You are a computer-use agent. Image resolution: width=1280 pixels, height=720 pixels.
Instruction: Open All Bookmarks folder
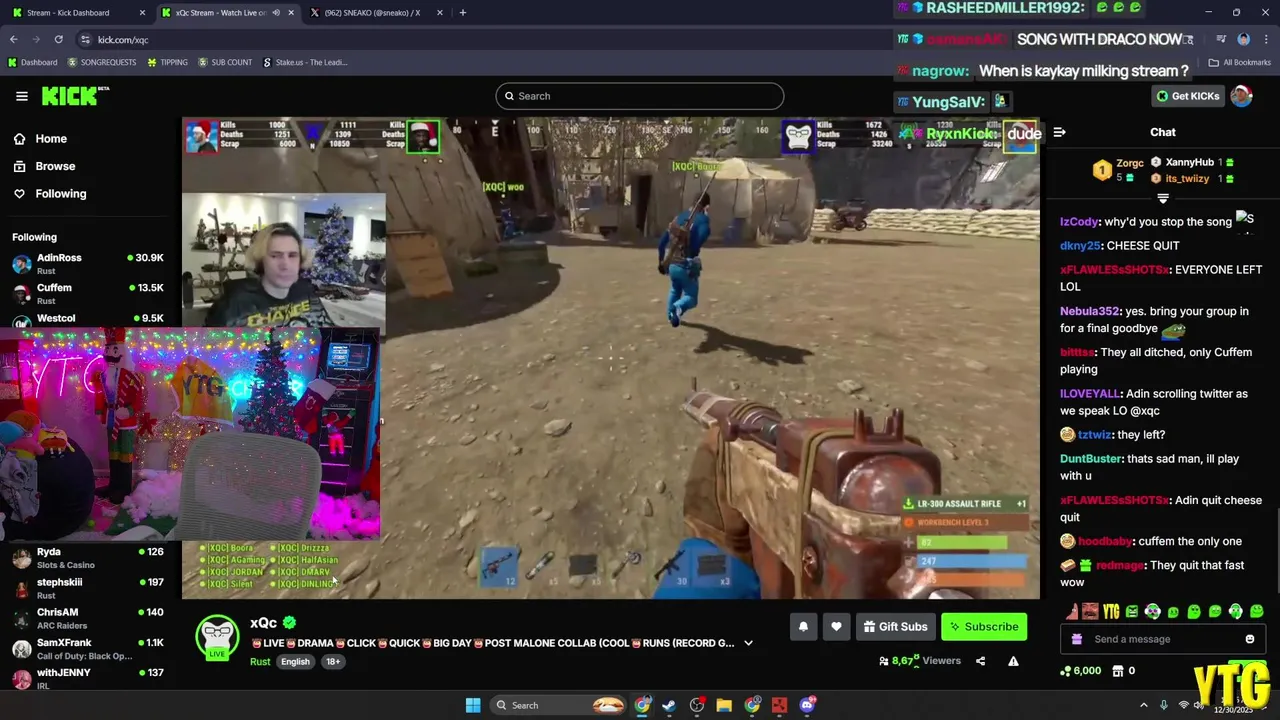point(1240,62)
